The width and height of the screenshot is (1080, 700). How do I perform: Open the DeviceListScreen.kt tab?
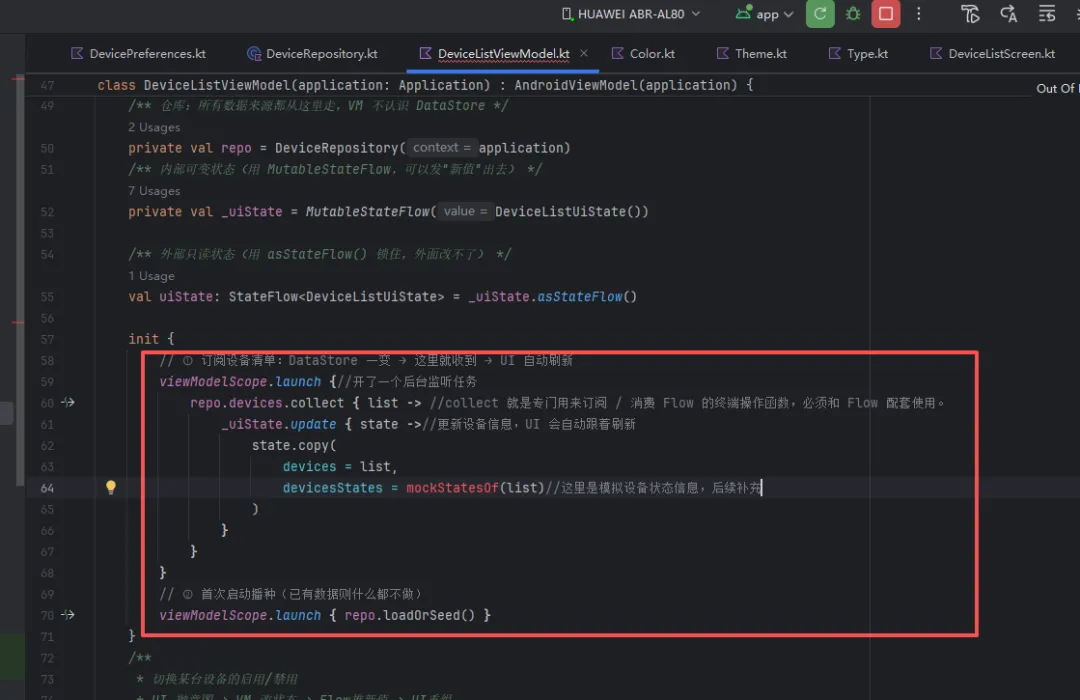[x=993, y=53]
